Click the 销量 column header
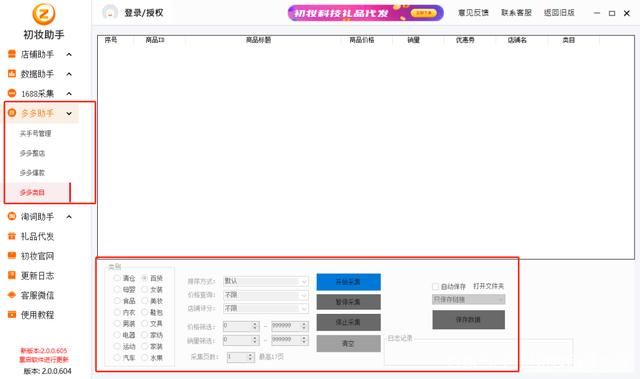 (x=413, y=40)
